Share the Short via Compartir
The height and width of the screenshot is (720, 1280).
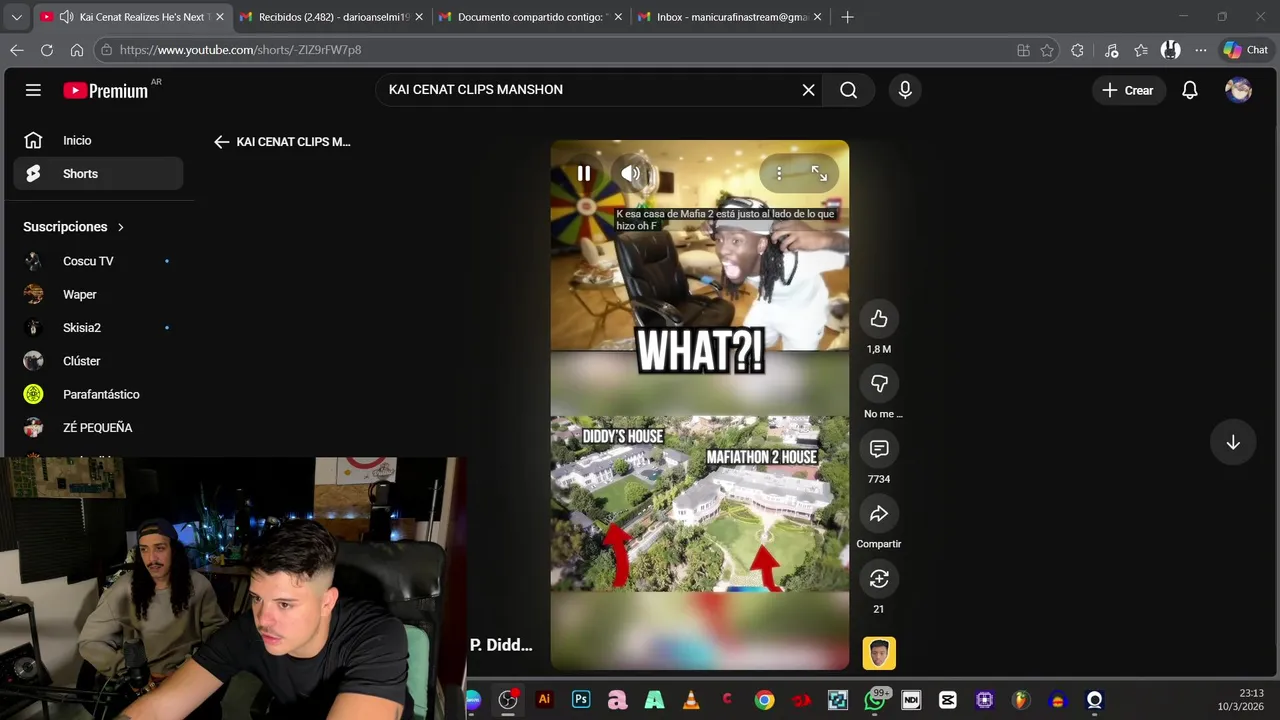[879, 514]
